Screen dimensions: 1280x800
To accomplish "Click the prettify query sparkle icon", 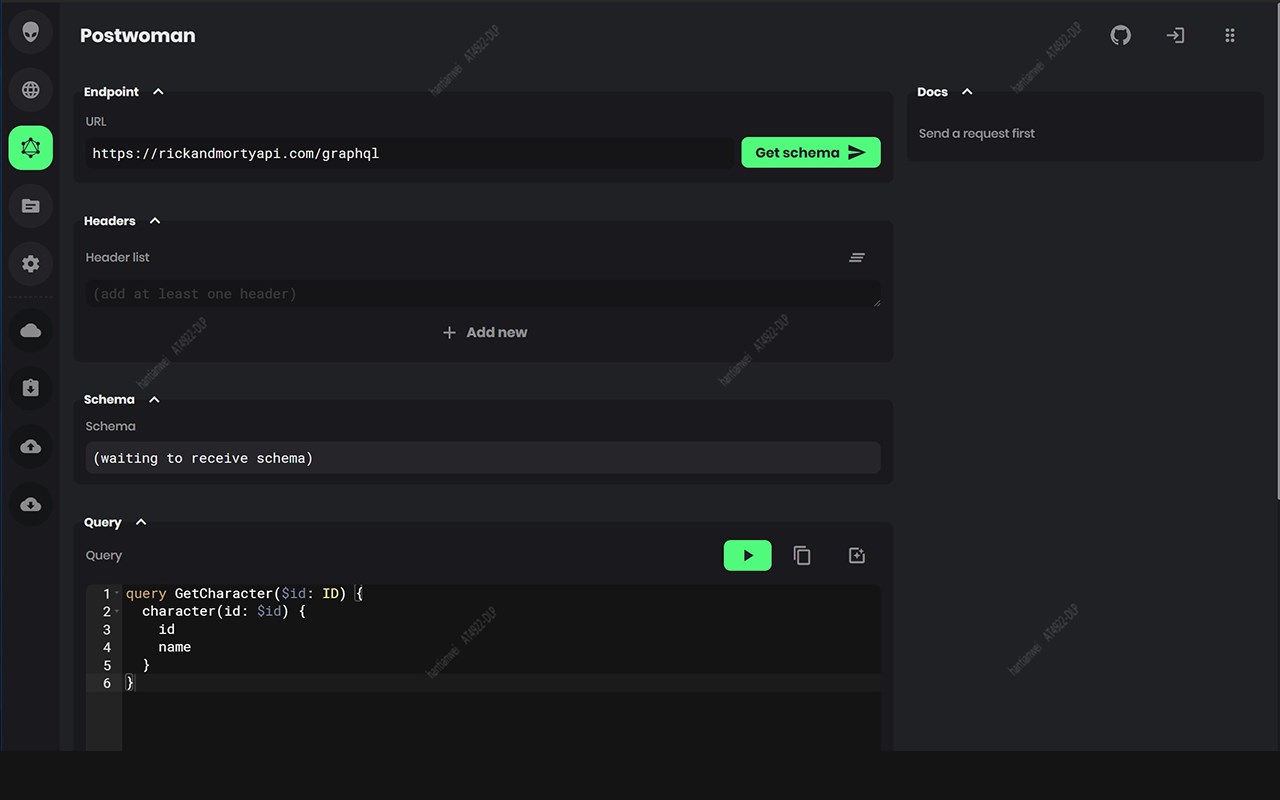I will tap(857, 556).
